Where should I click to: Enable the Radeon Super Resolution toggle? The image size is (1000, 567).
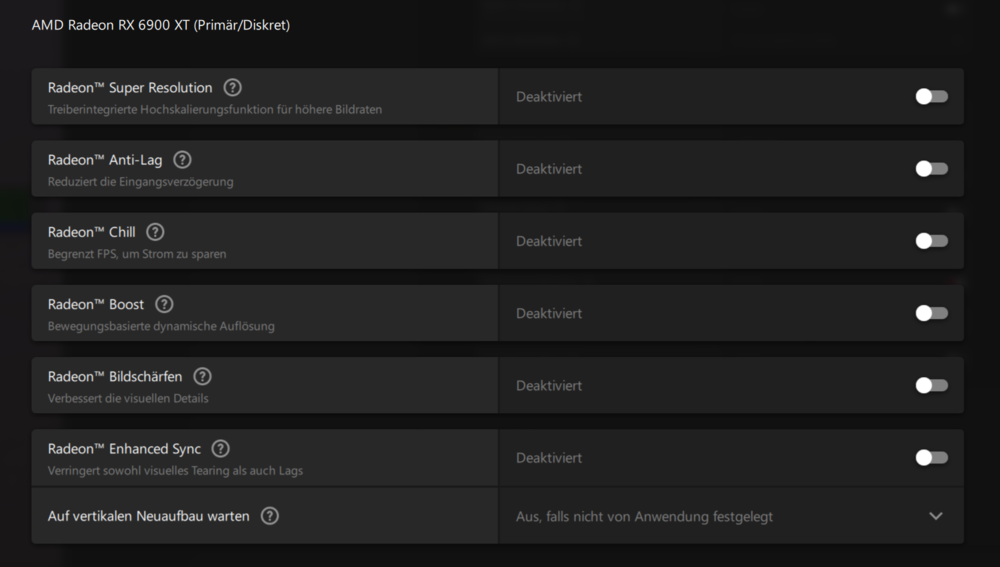click(931, 97)
